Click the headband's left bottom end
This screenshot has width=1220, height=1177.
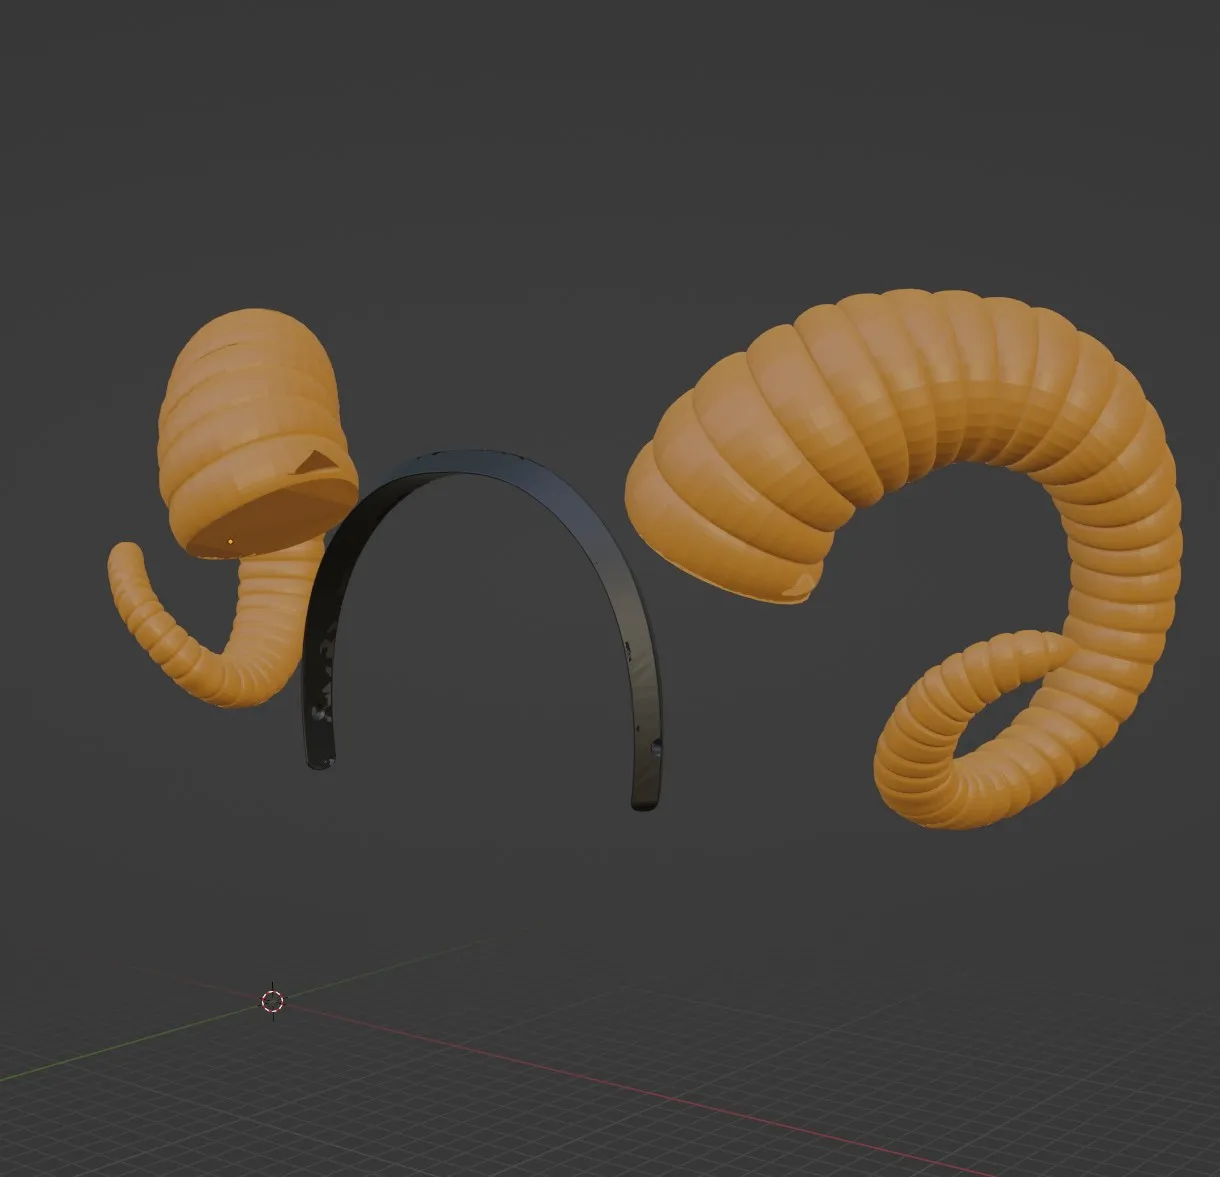[x=319, y=762]
